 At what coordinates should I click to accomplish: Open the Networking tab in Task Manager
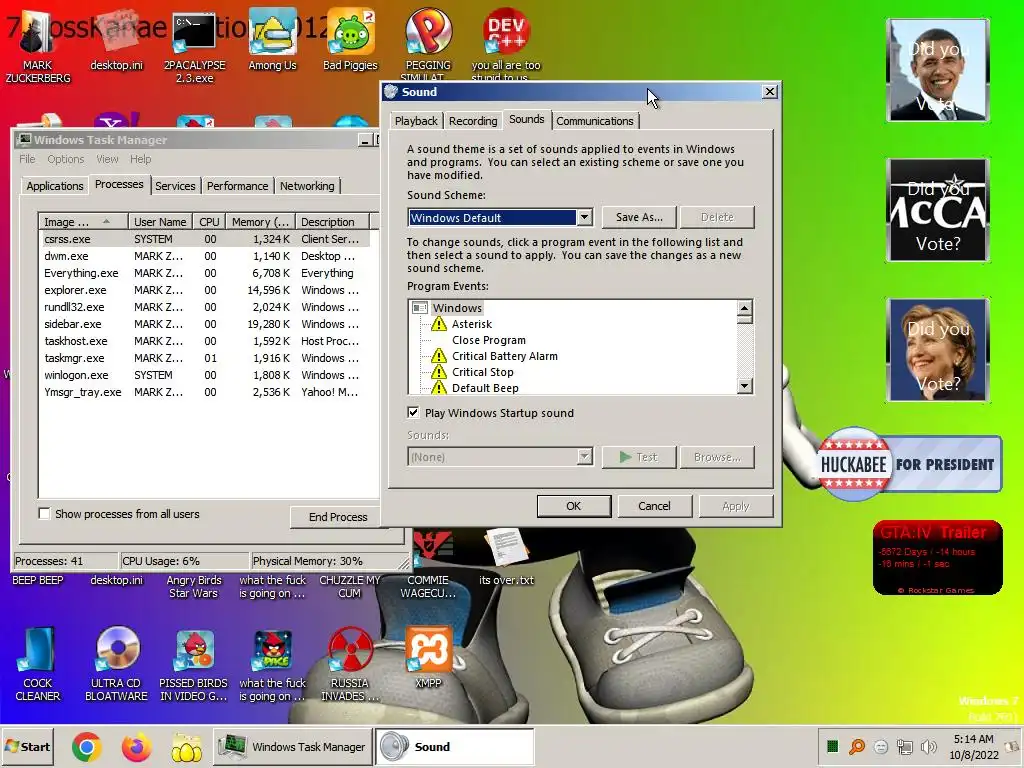point(307,186)
